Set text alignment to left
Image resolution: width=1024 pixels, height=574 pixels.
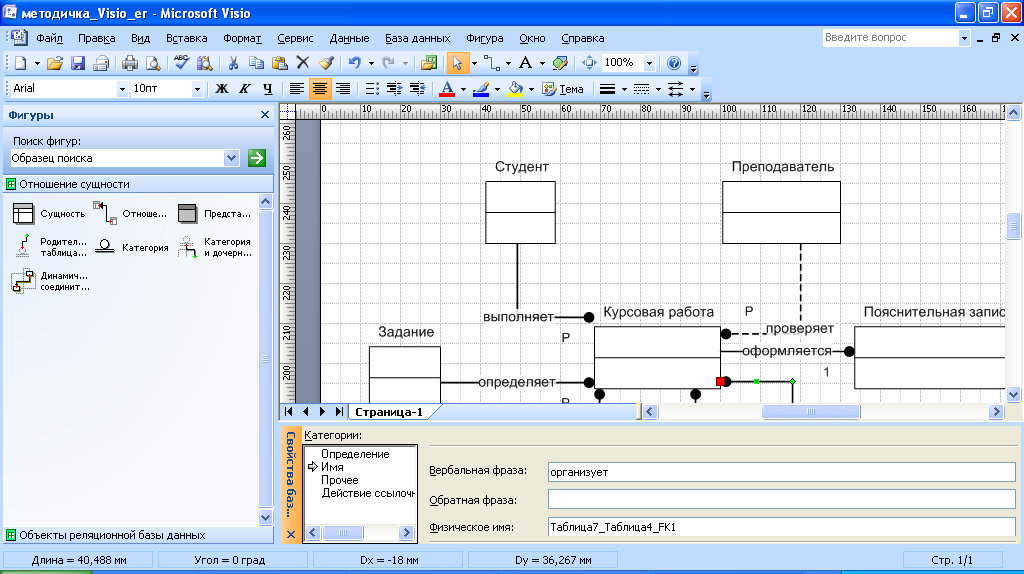296,89
